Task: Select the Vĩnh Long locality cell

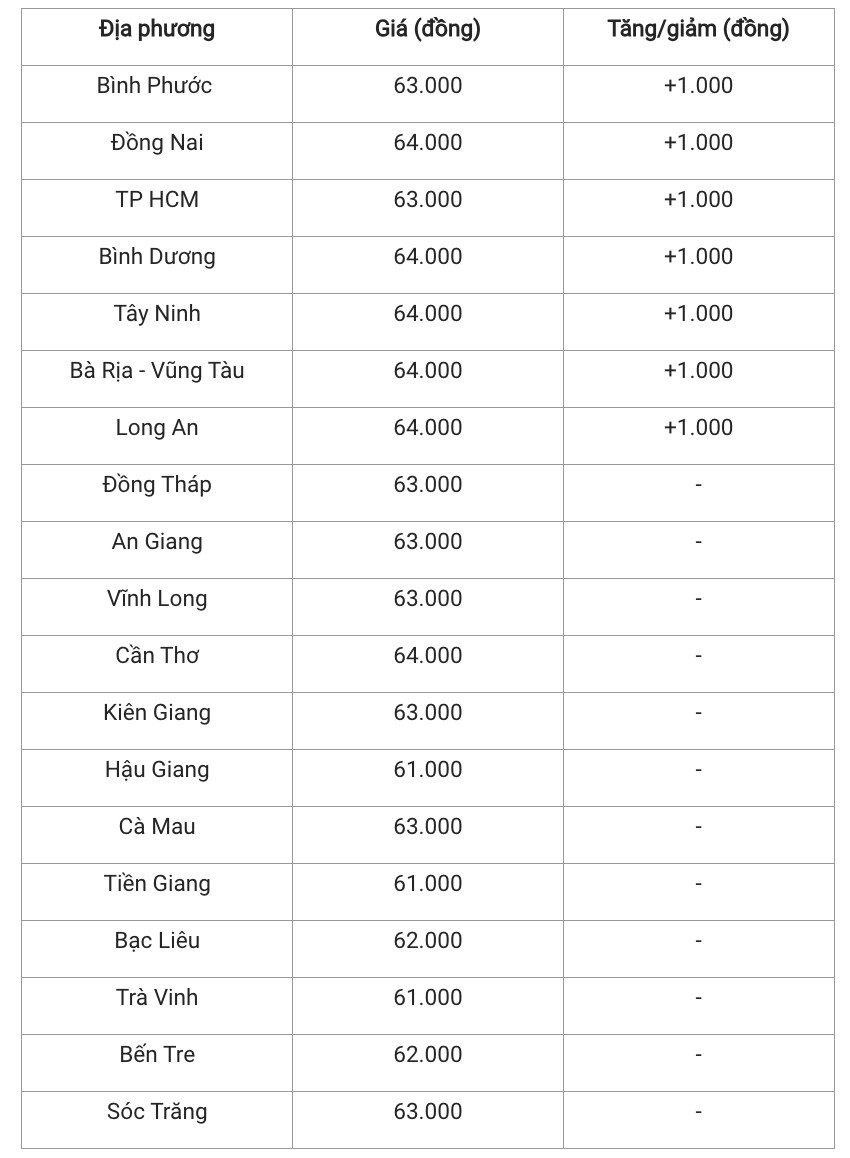Action: (x=157, y=599)
